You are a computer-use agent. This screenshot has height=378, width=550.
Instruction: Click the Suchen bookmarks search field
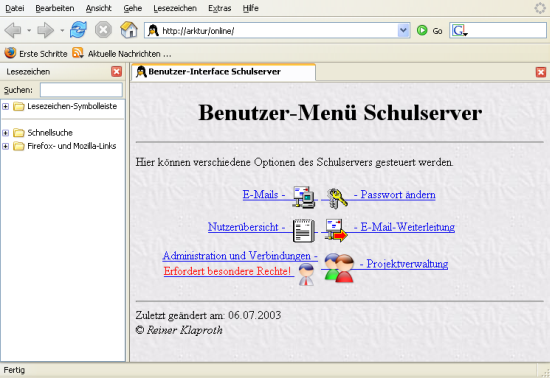pyautogui.click(x=81, y=90)
